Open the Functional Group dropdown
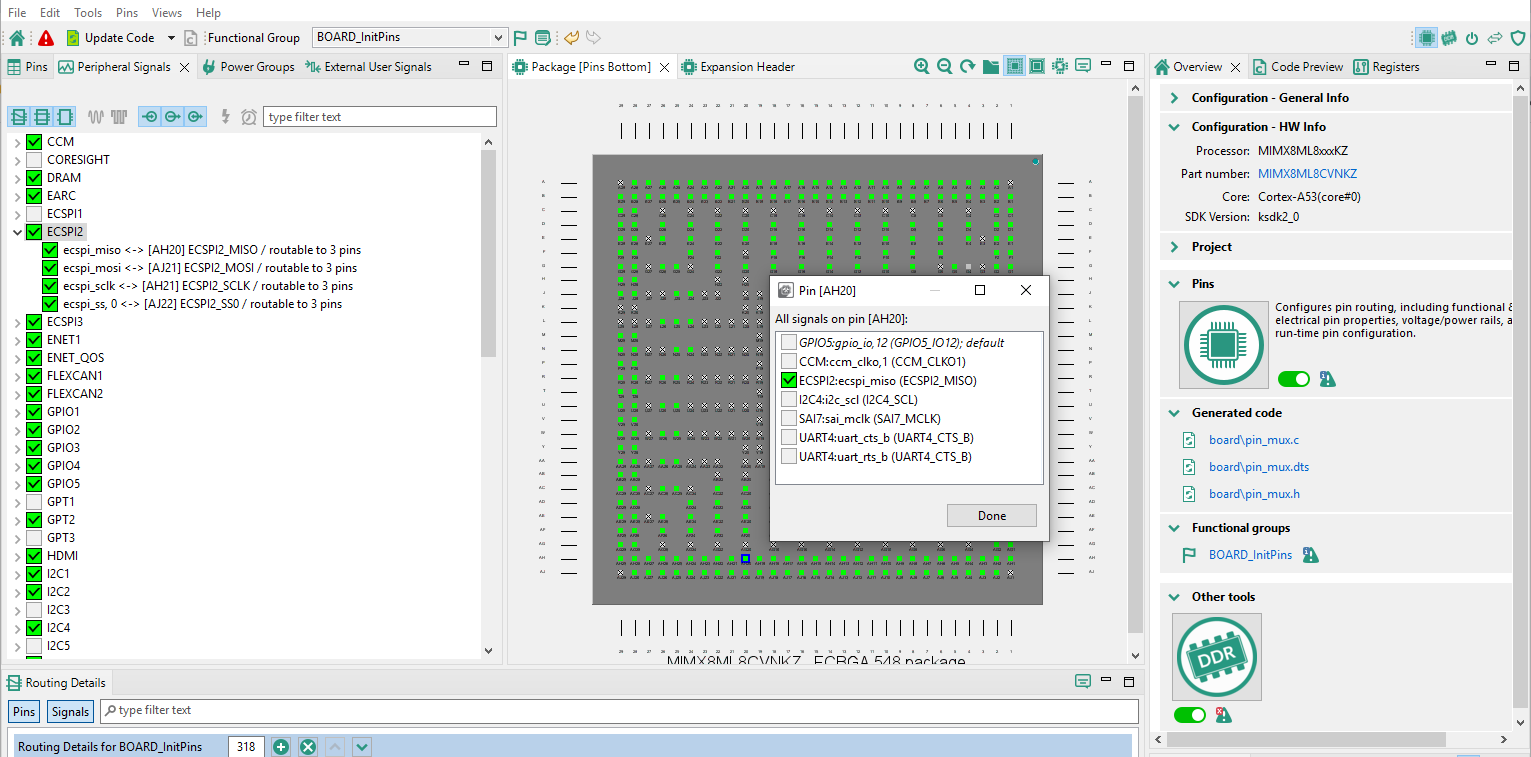Image resolution: width=1531 pixels, height=757 pixels. pos(499,36)
